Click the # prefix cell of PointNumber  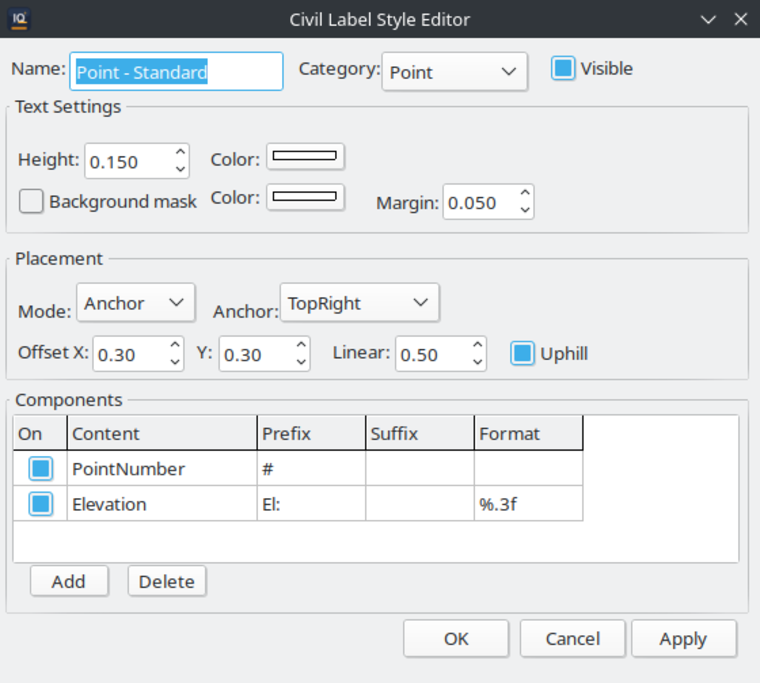(x=311, y=469)
